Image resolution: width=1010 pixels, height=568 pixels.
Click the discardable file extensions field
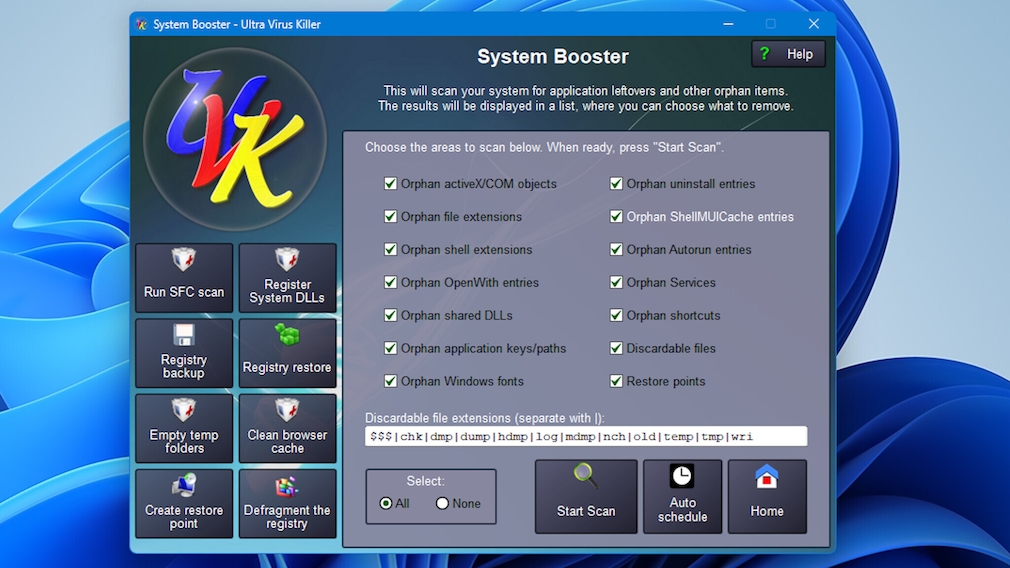[x=585, y=437]
